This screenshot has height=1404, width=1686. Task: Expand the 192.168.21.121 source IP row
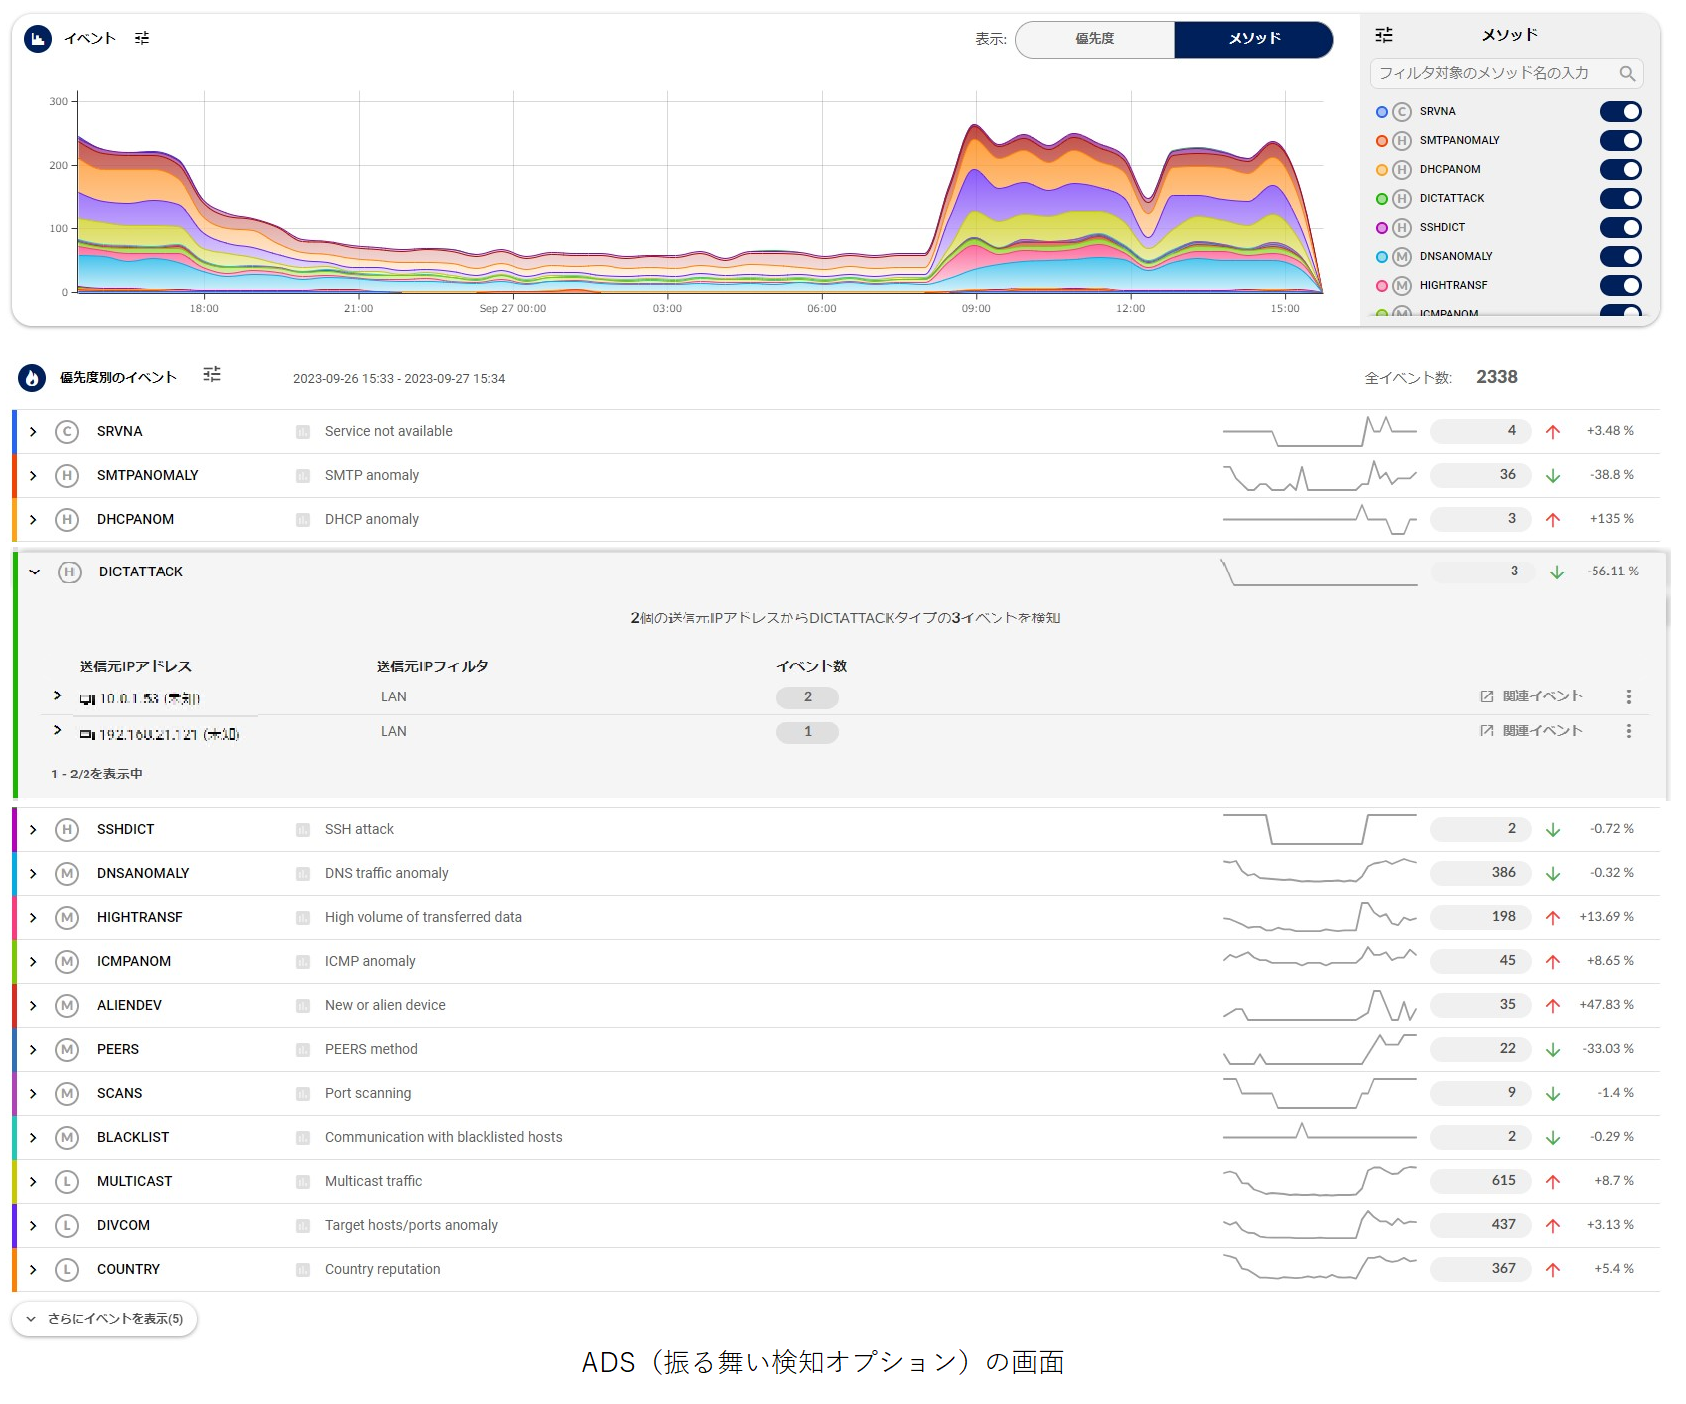tap(58, 731)
